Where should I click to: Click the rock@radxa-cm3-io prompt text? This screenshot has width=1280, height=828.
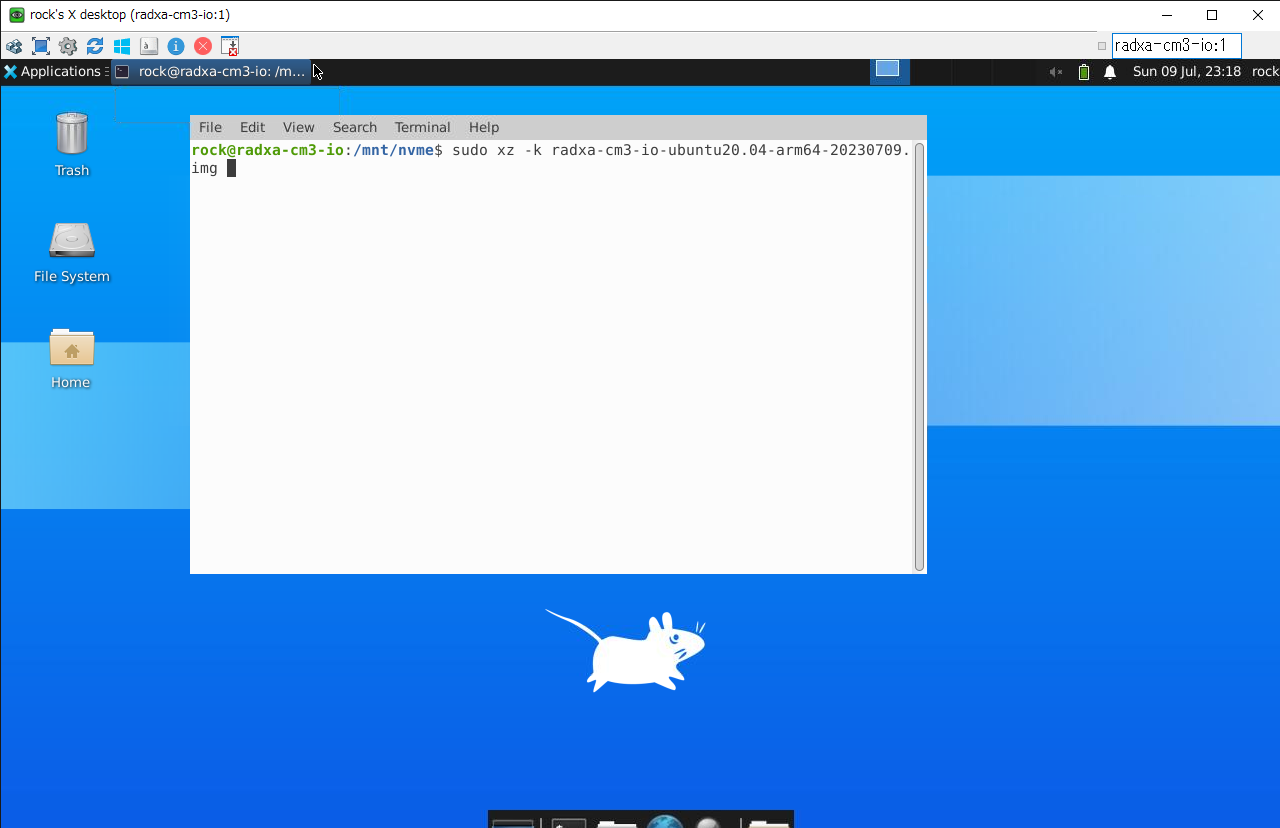pos(268,150)
